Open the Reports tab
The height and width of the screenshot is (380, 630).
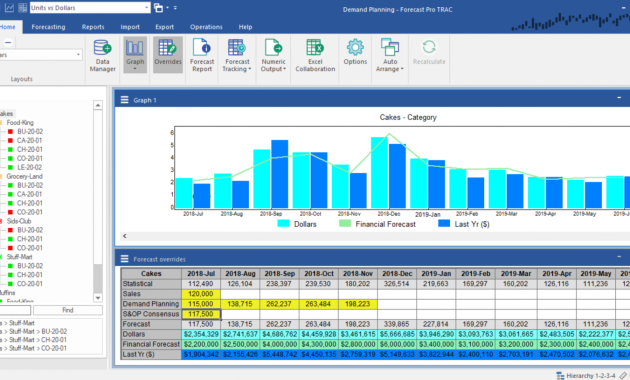tap(93, 27)
